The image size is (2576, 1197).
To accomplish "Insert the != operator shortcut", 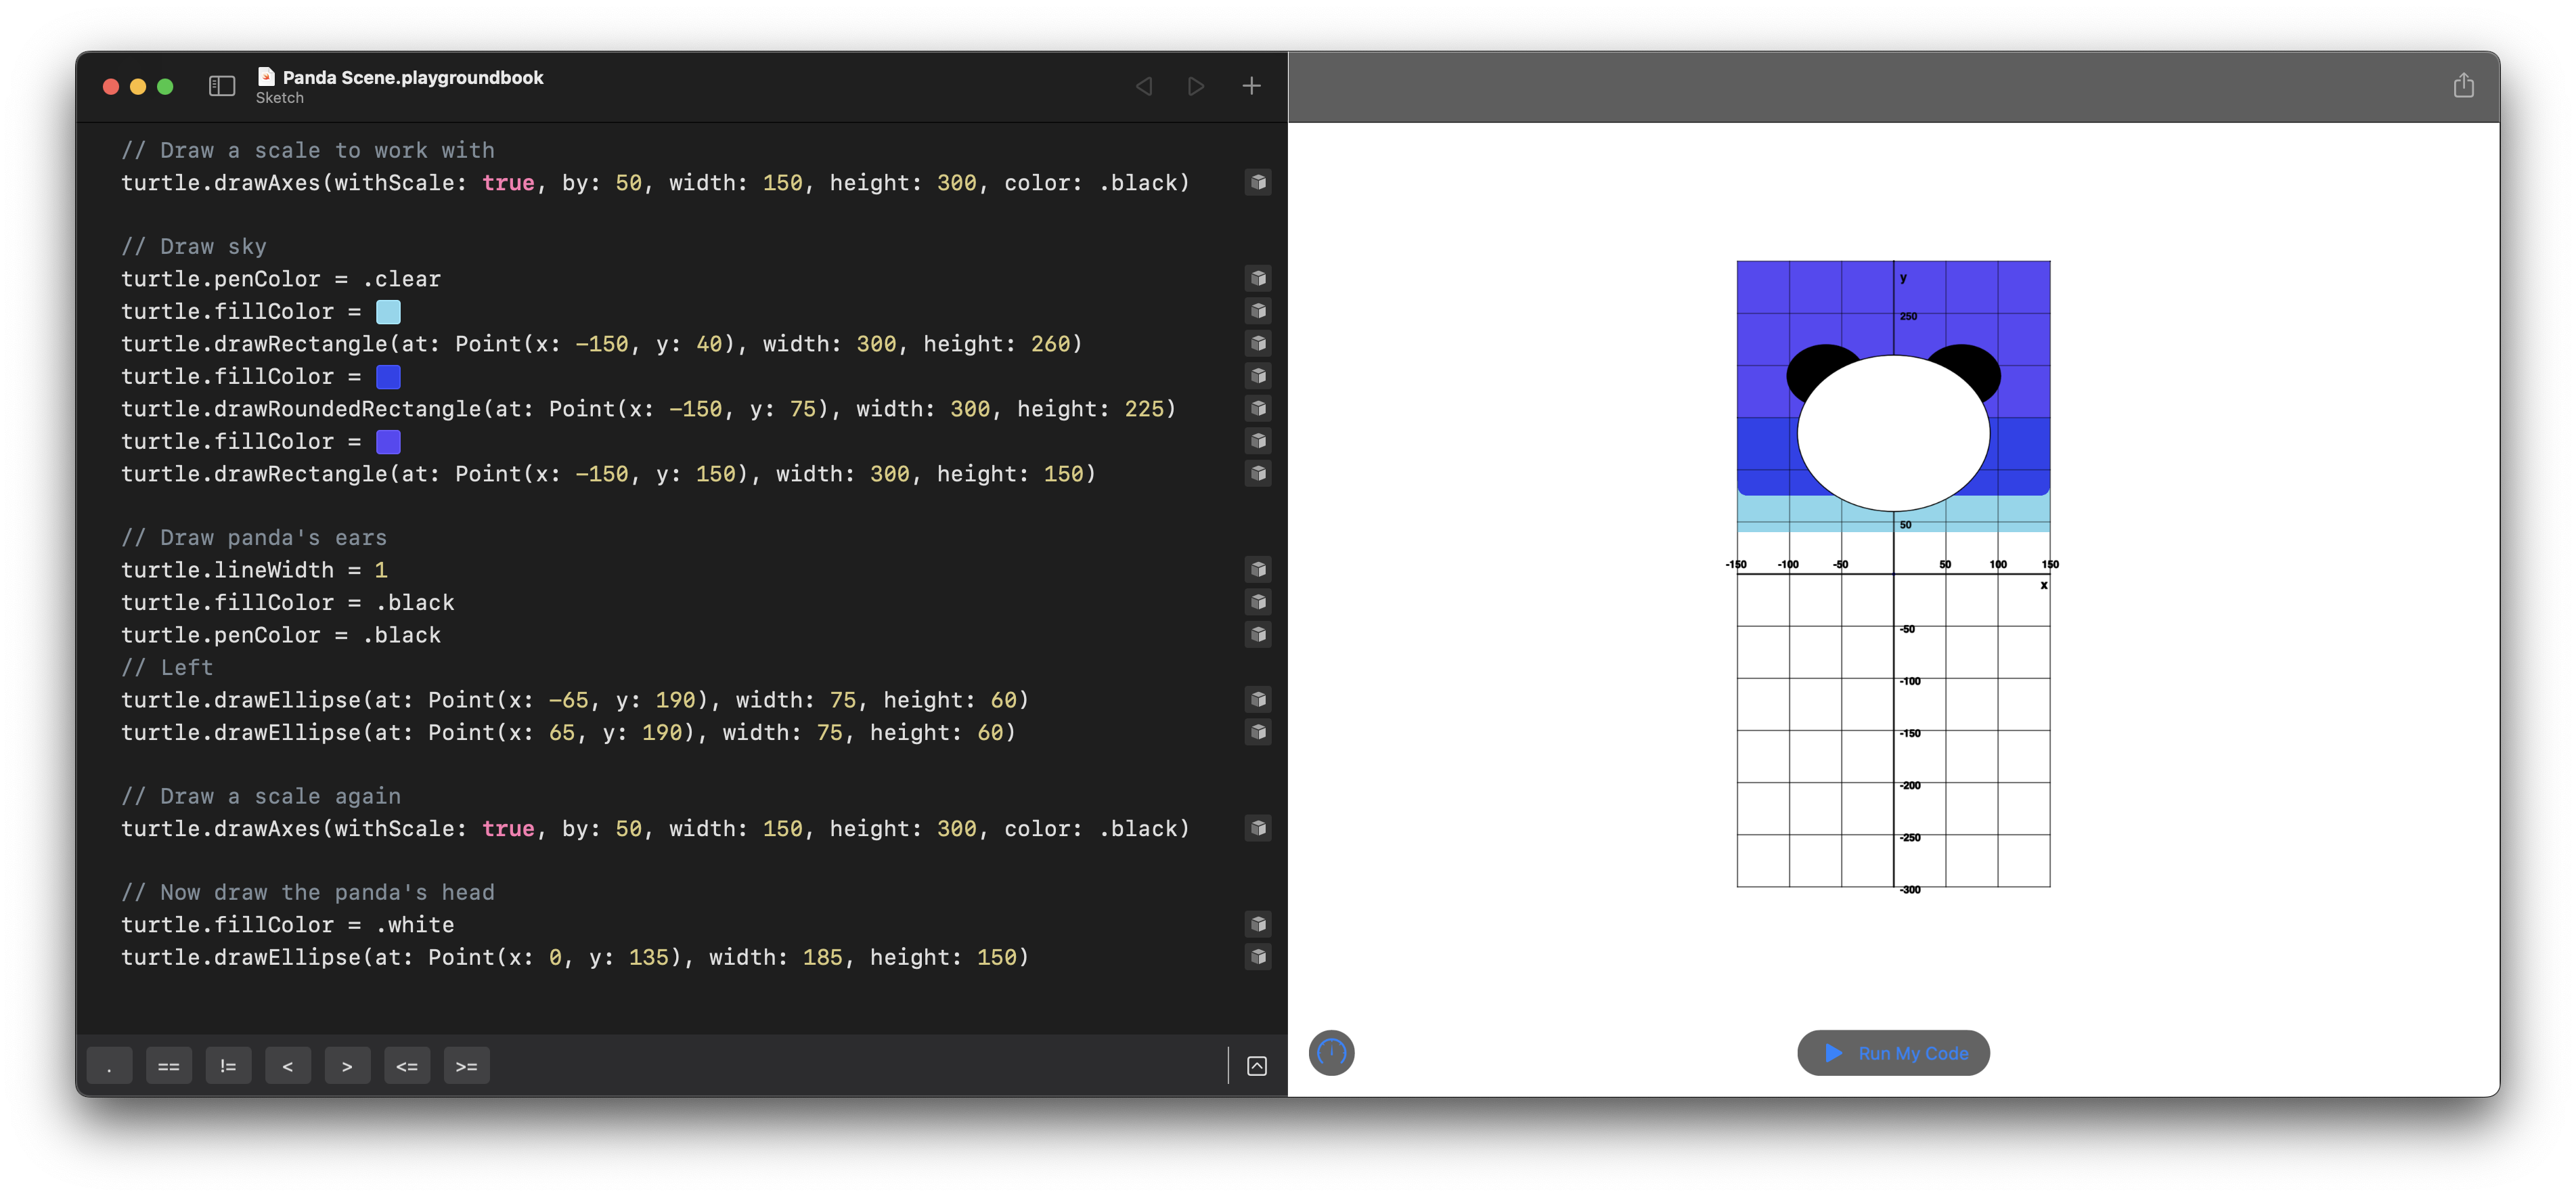I will tap(228, 1066).
